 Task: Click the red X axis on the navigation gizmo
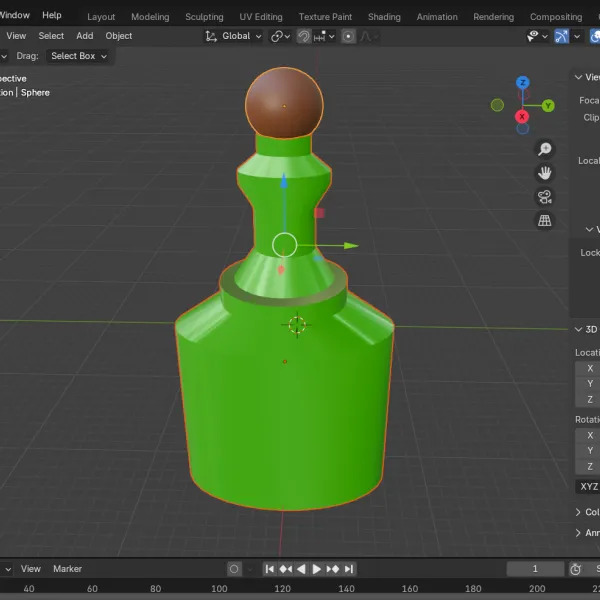point(522,116)
